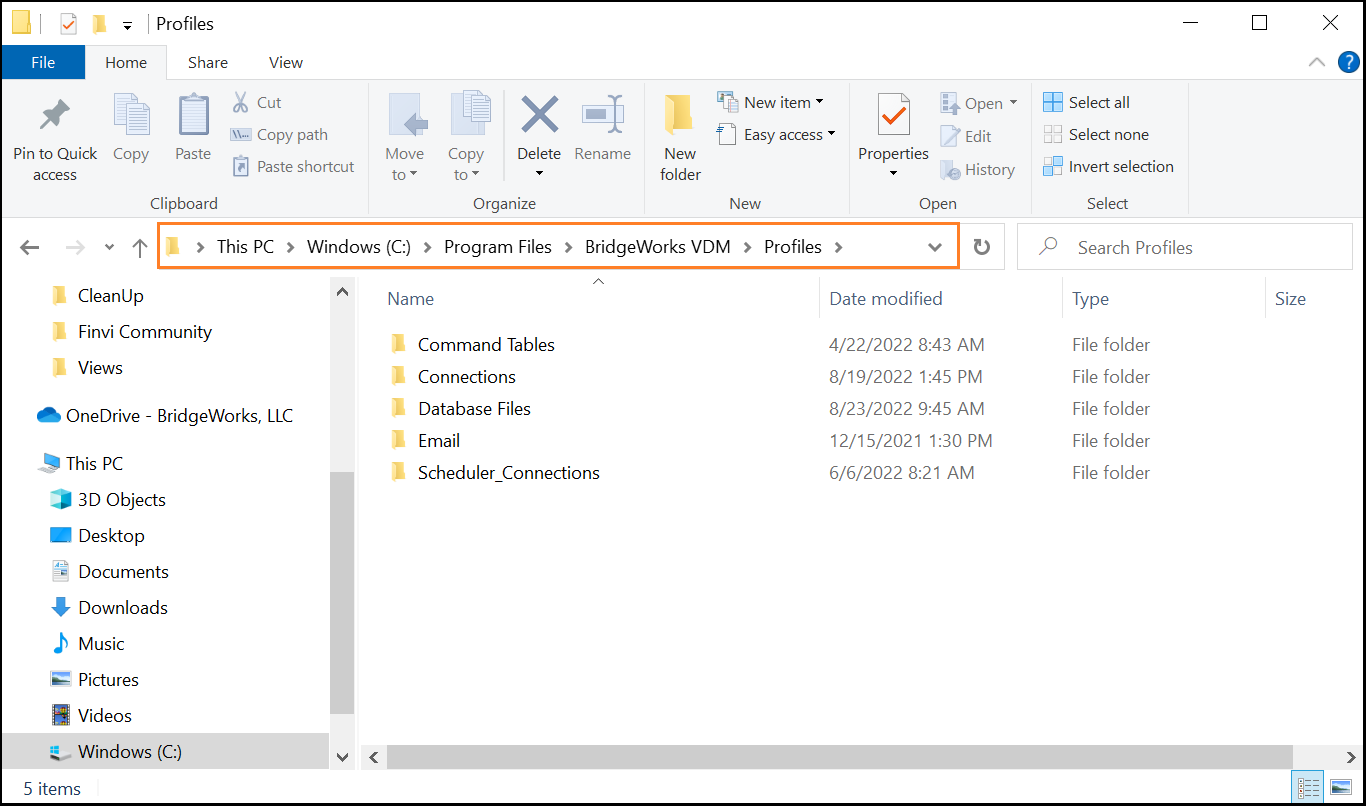This screenshot has height=806, width=1366.
Task: Open the Recent locations dropdown arrow
Action: tap(110, 248)
